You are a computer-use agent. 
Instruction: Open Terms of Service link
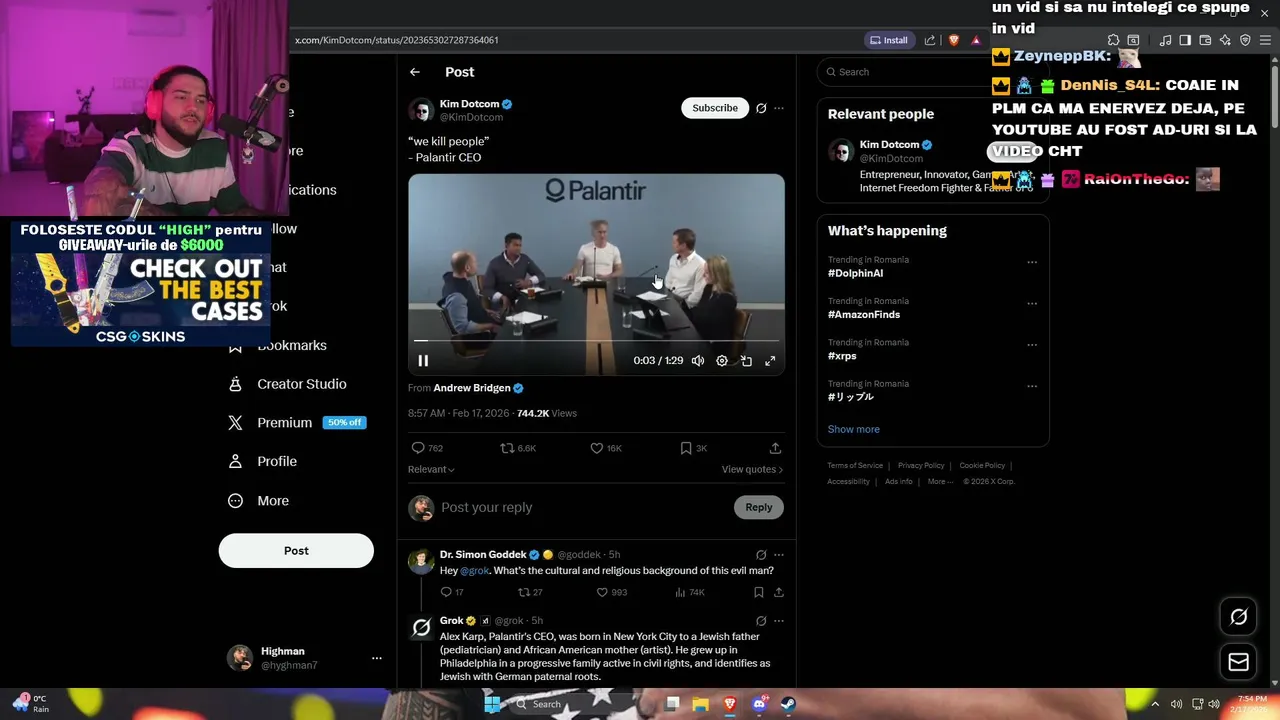[x=855, y=465]
